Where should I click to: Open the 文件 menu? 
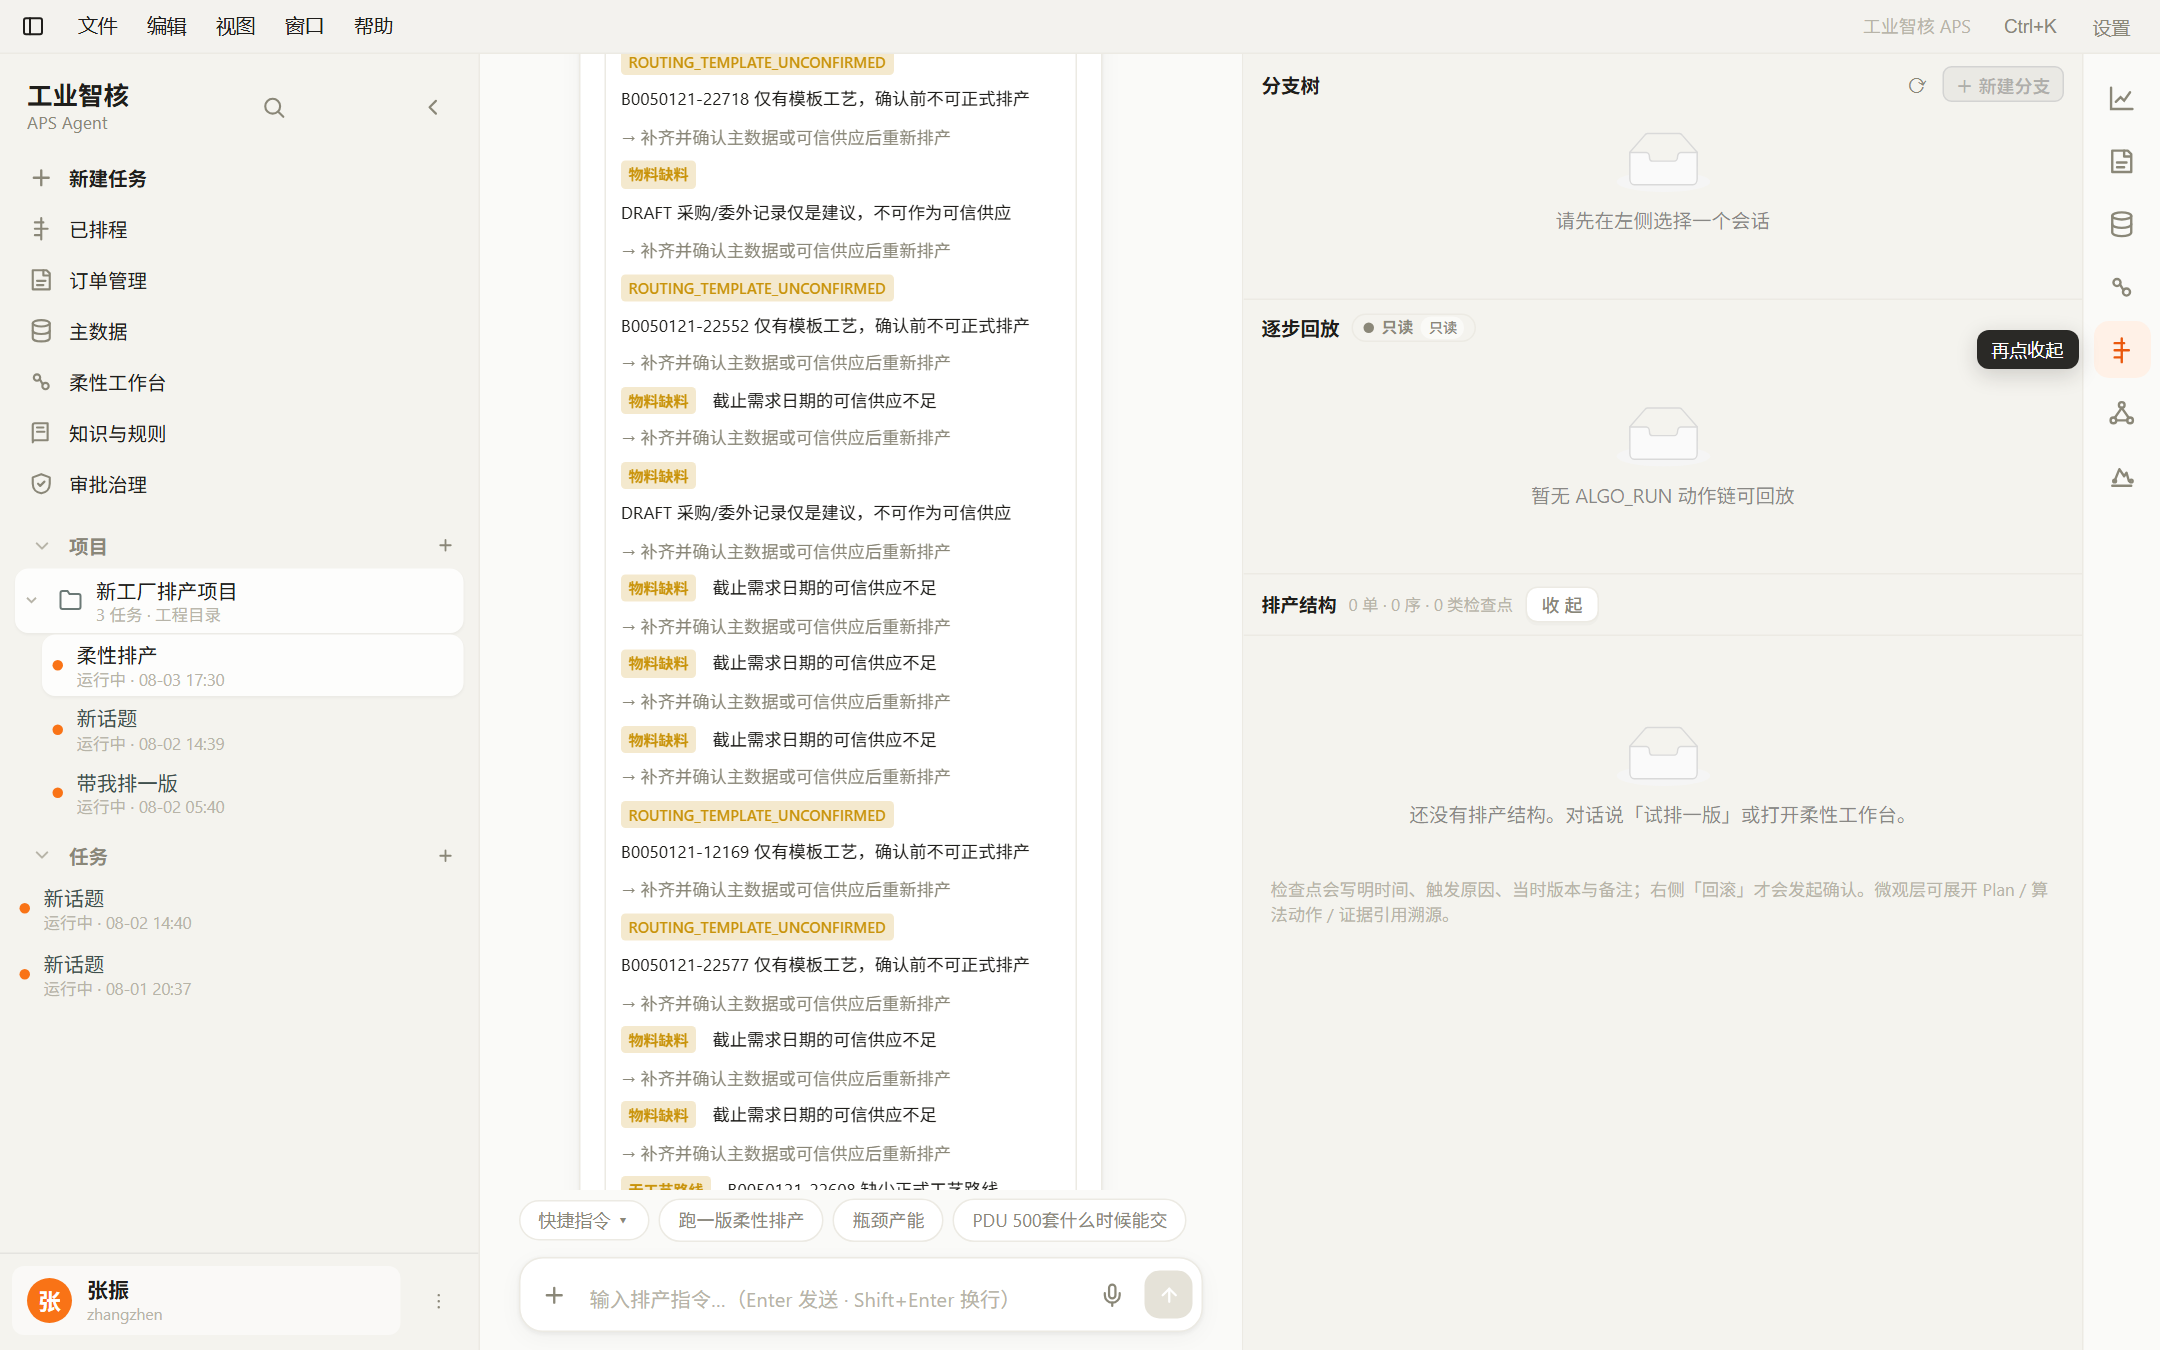click(97, 26)
